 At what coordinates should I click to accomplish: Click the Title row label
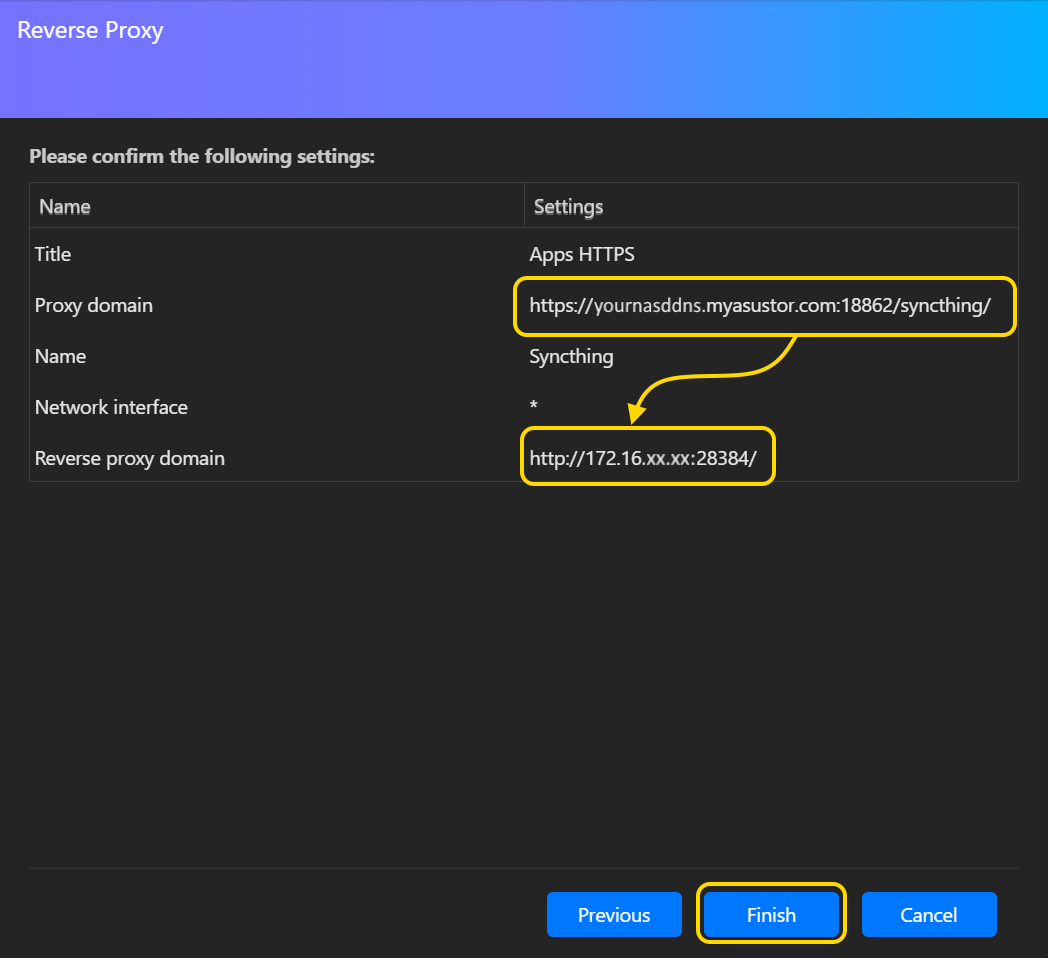[53, 254]
